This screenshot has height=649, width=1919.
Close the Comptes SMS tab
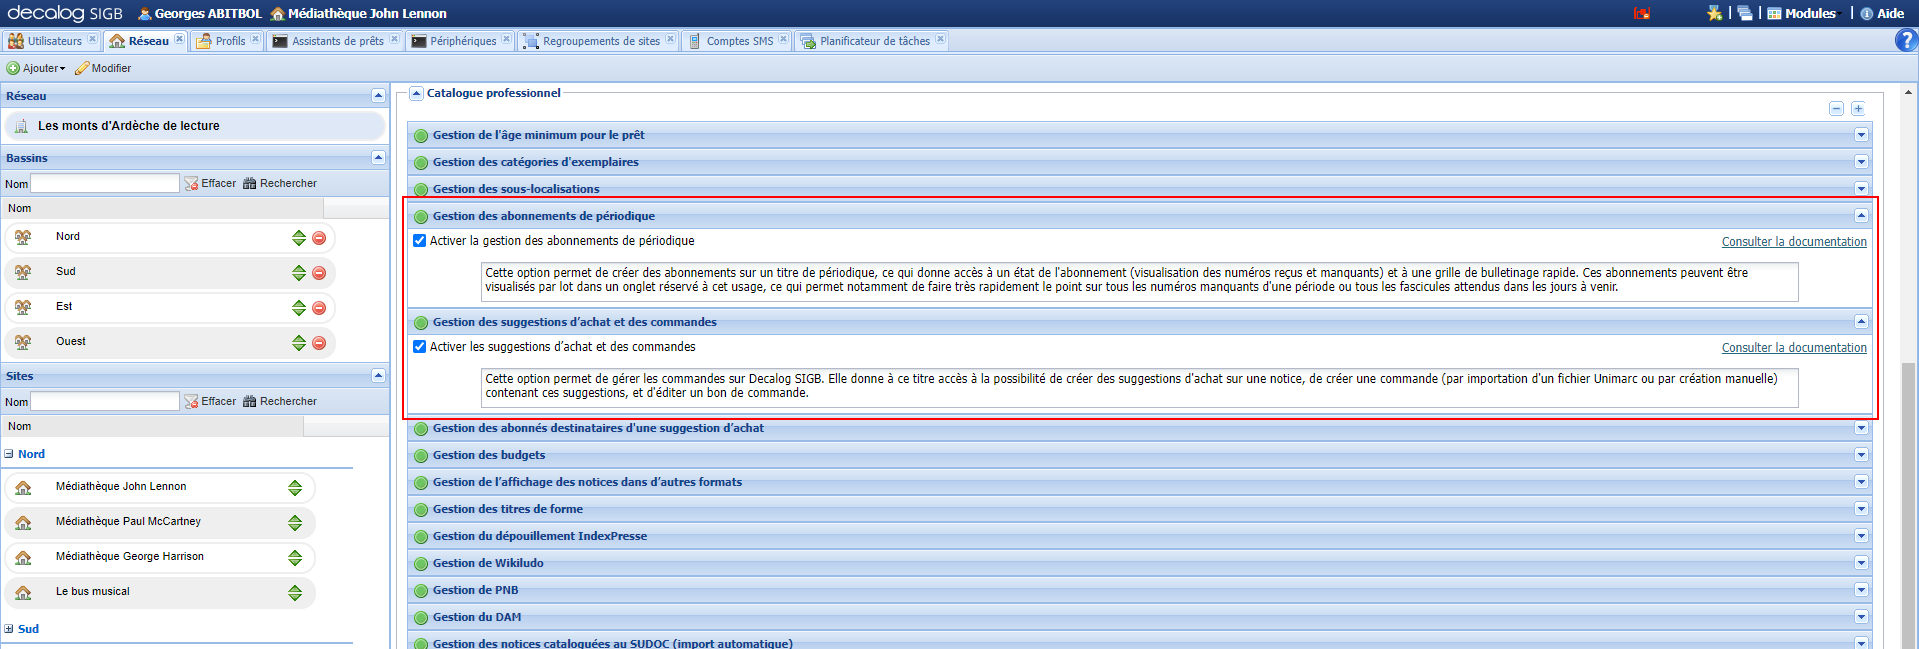tap(783, 39)
